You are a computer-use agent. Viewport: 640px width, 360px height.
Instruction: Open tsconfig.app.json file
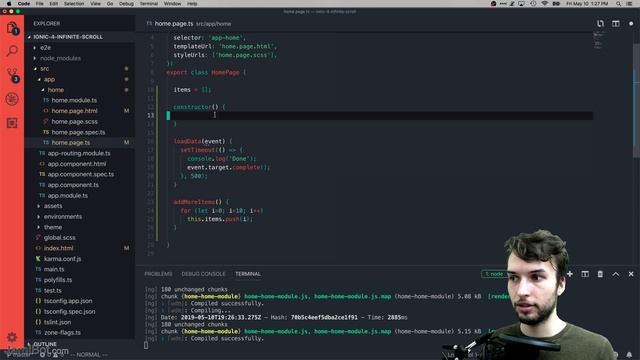(68, 301)
